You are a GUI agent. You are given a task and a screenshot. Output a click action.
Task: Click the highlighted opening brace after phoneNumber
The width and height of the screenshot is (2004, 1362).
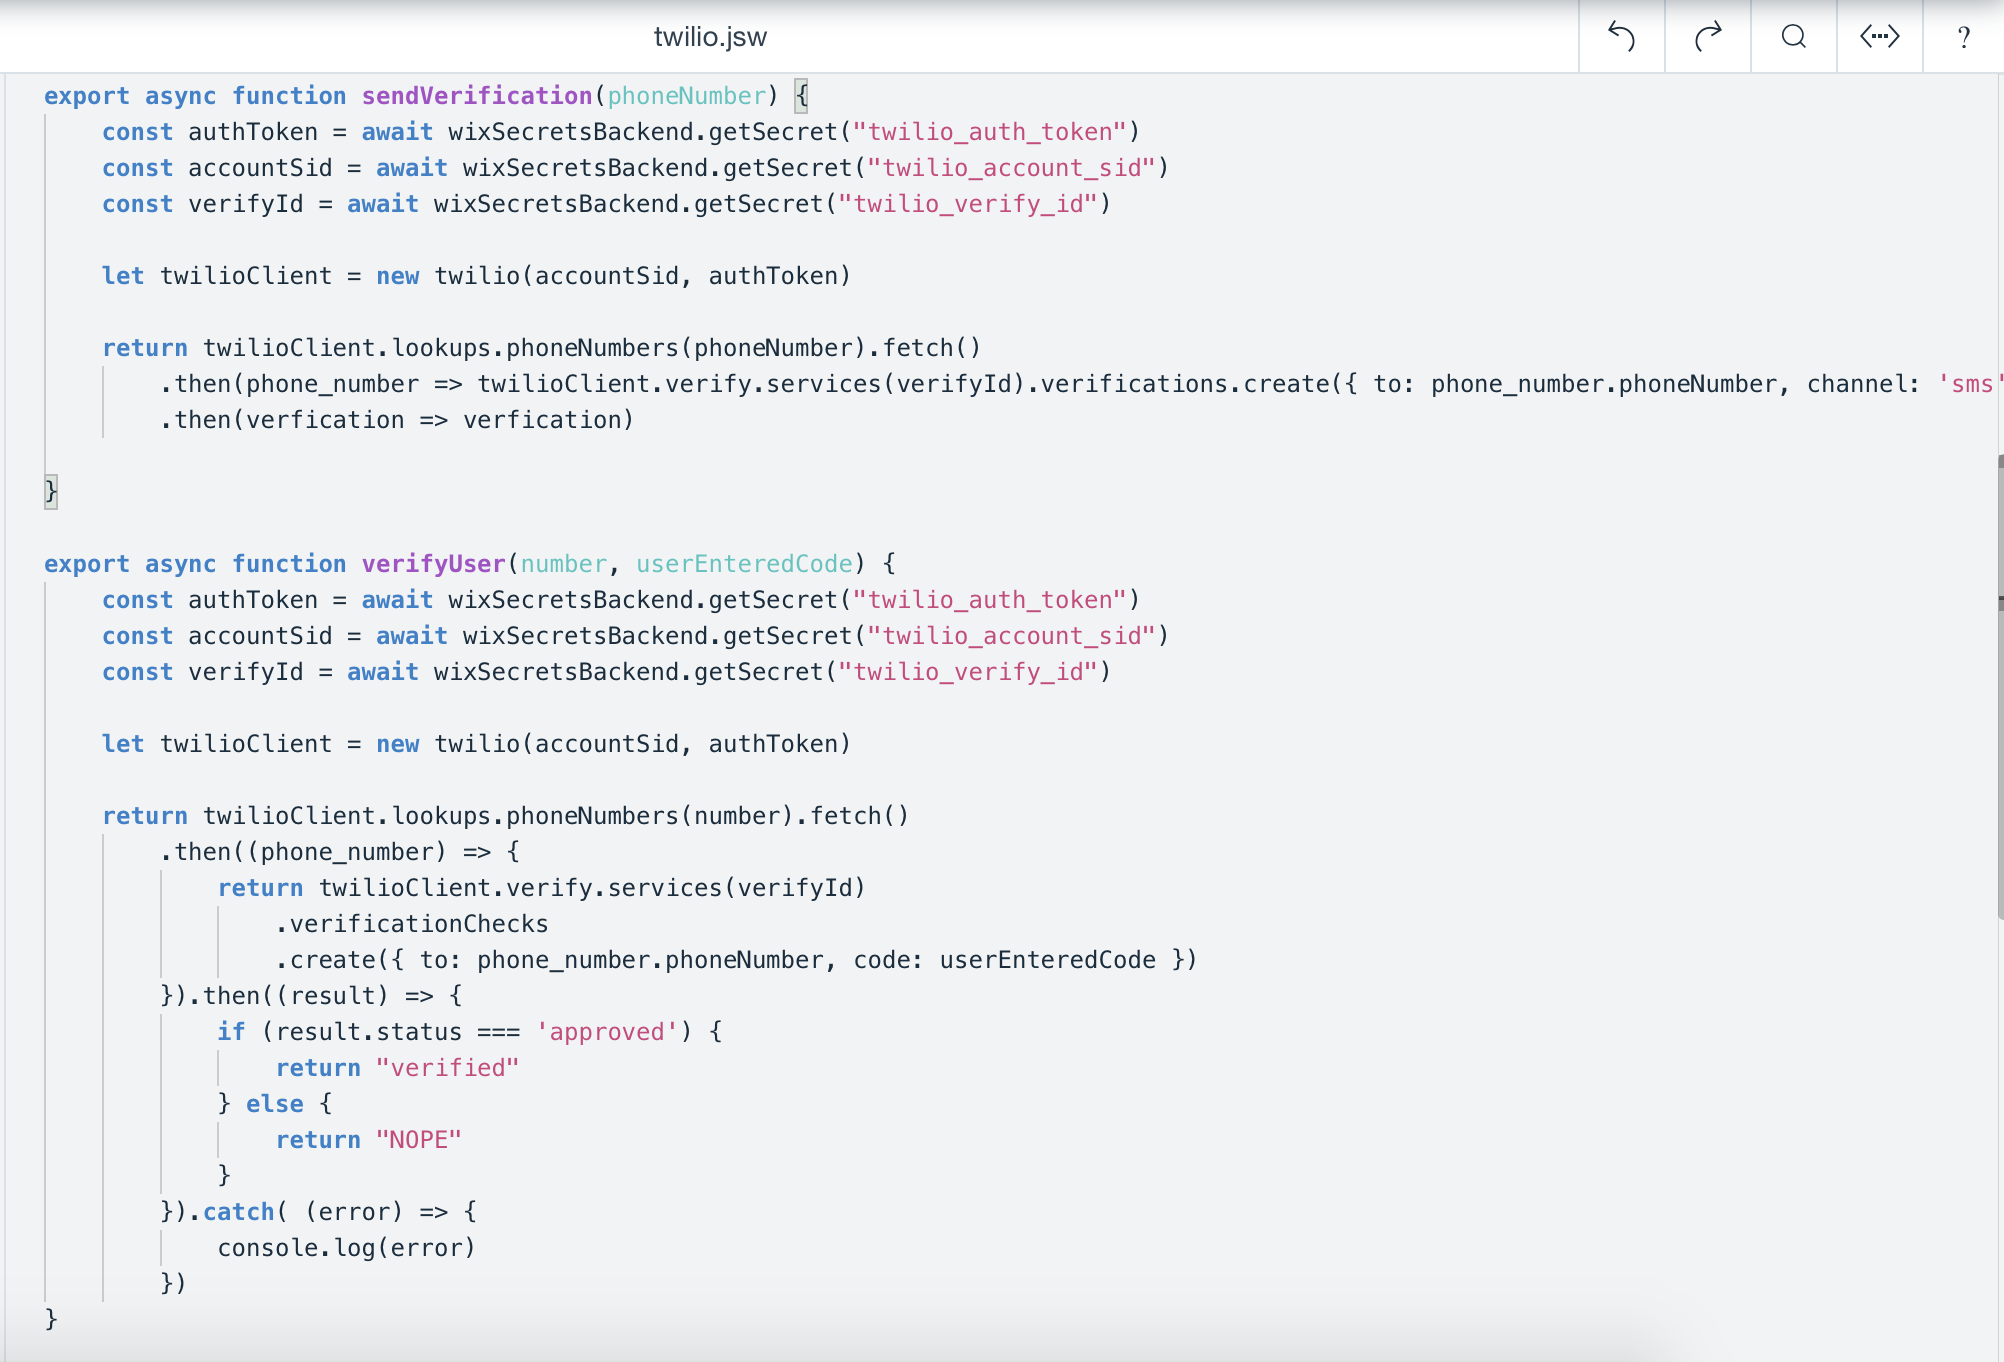tap(801, 96)
